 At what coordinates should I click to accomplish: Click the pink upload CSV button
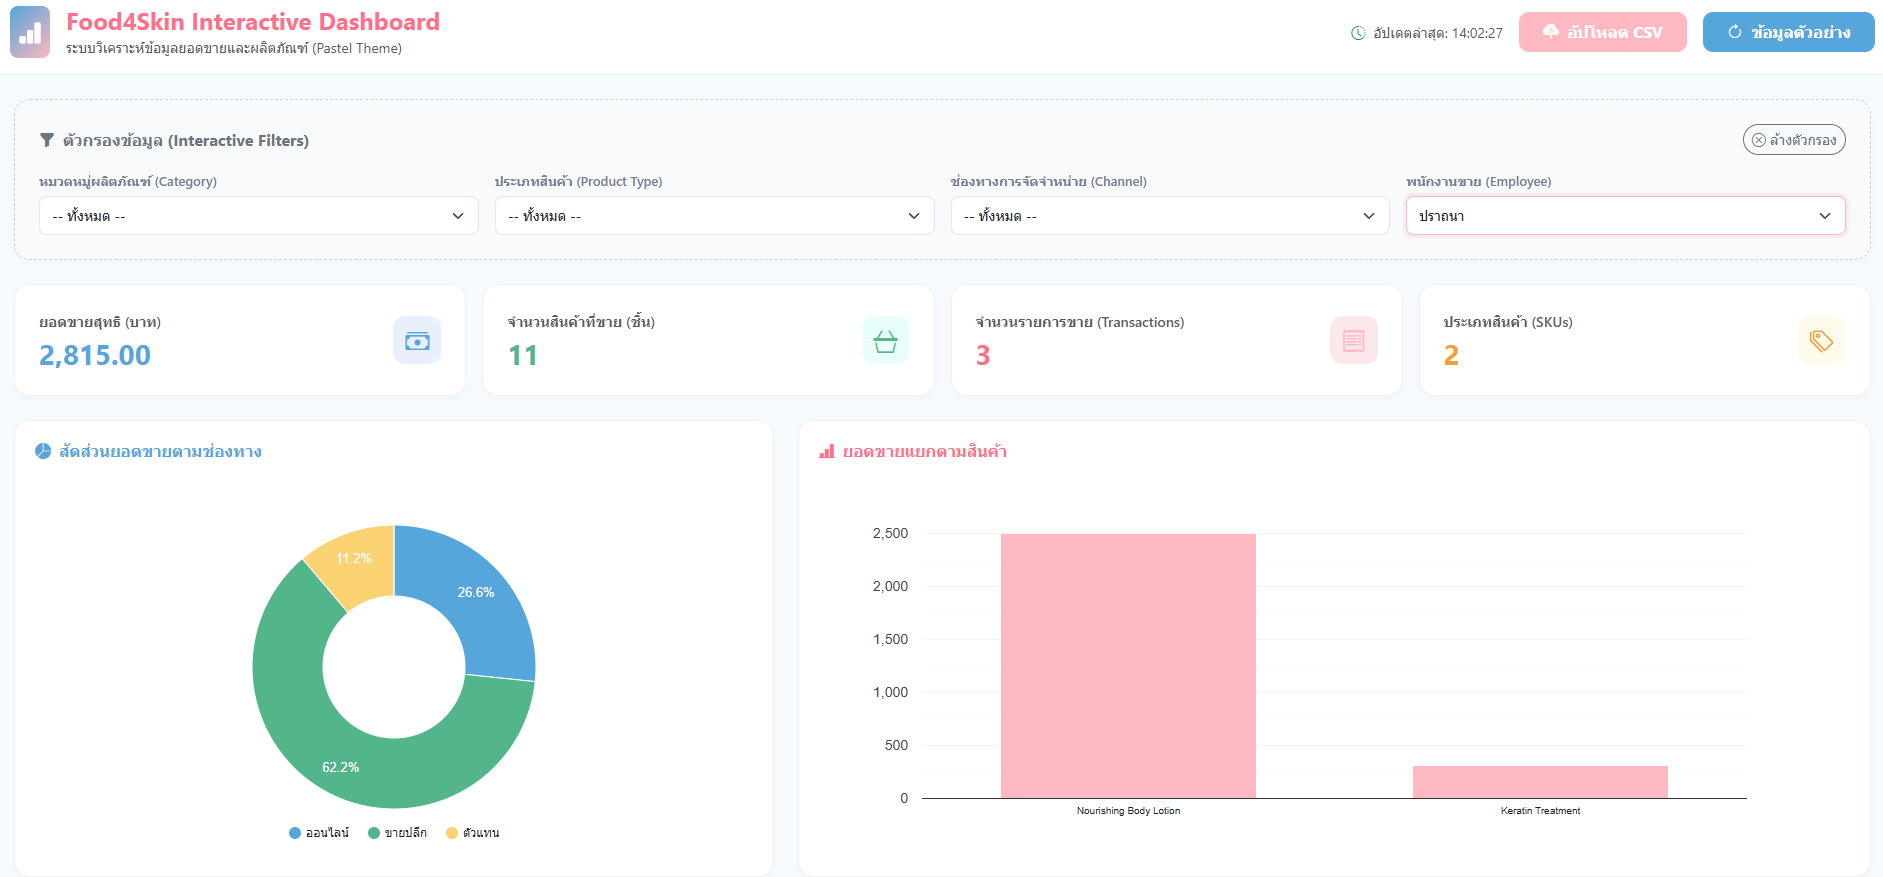coord(1603,32)
